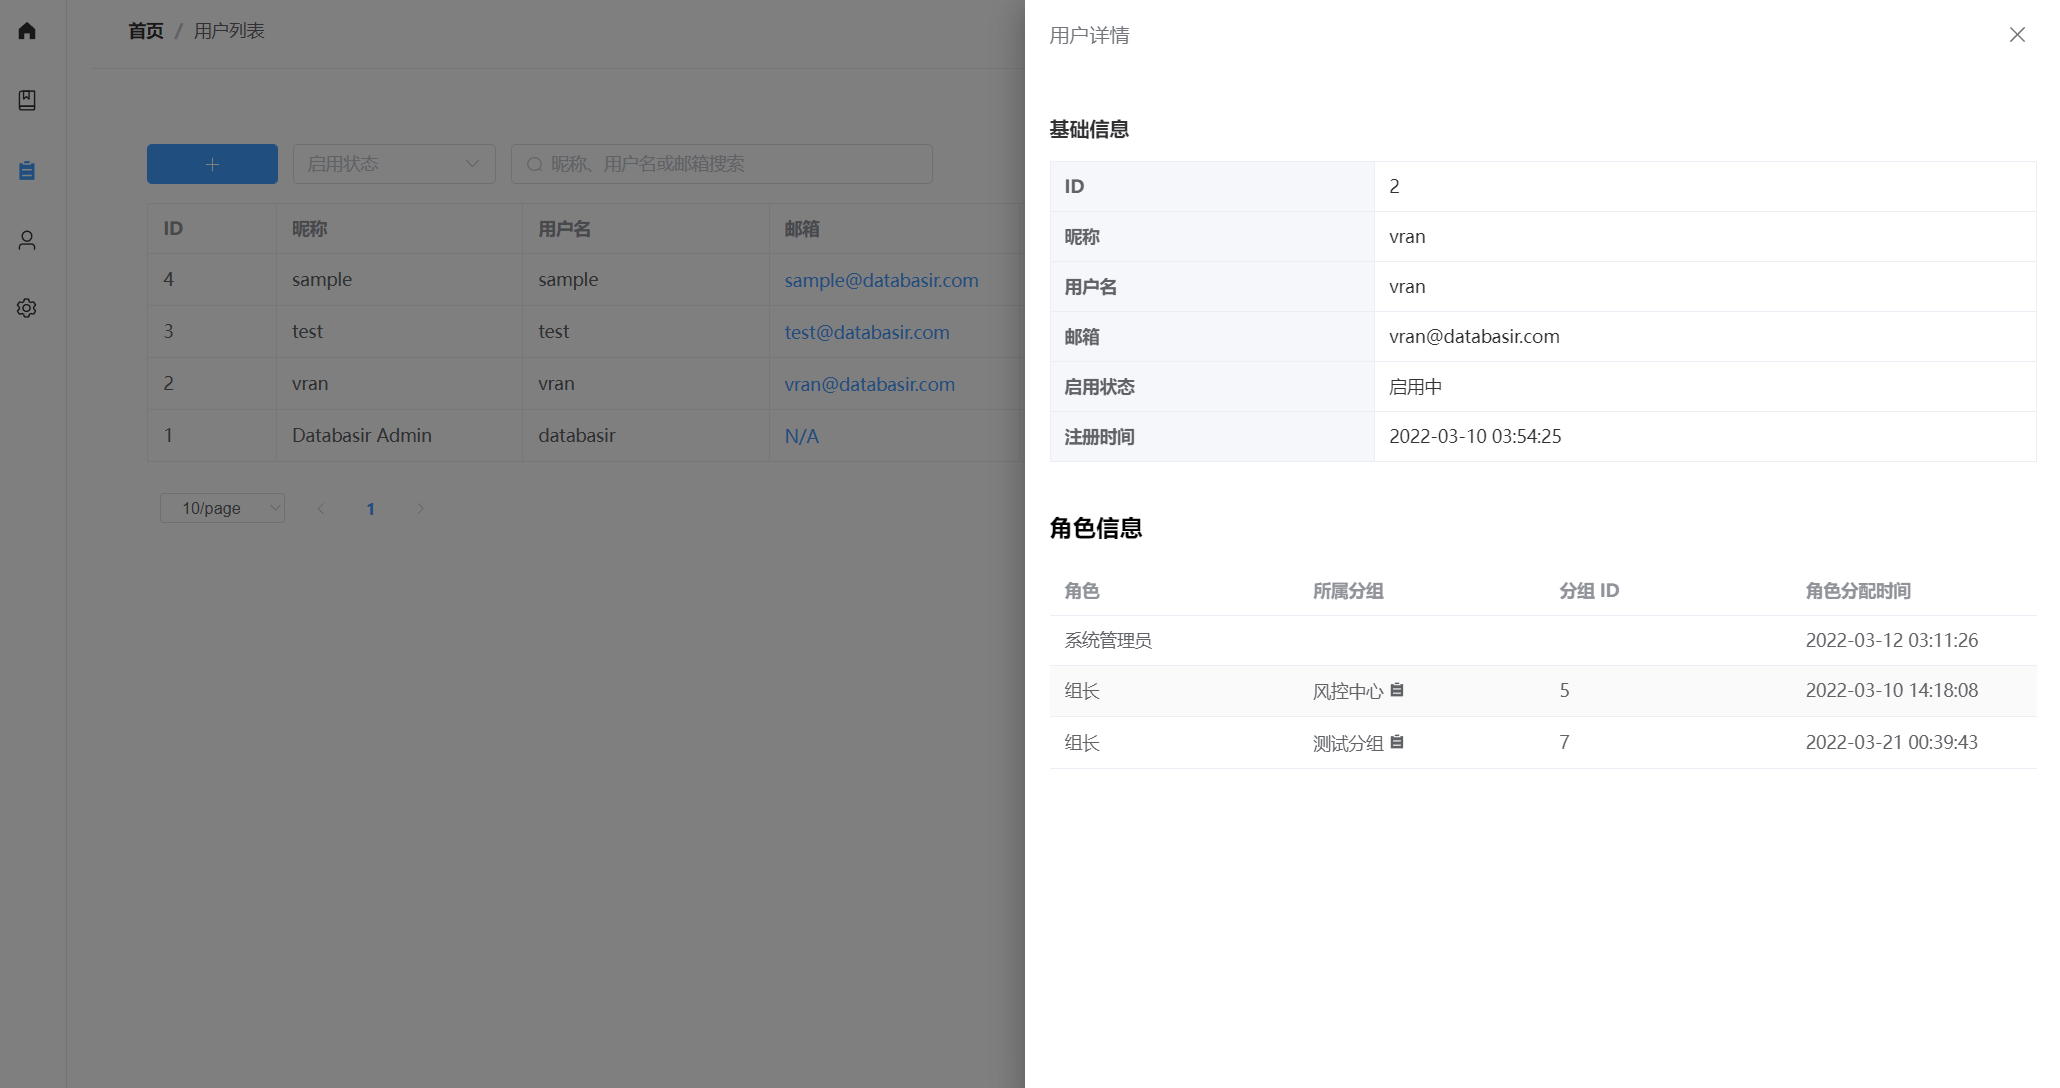Click the 首页 breadcrumb link

click(146, 31)
